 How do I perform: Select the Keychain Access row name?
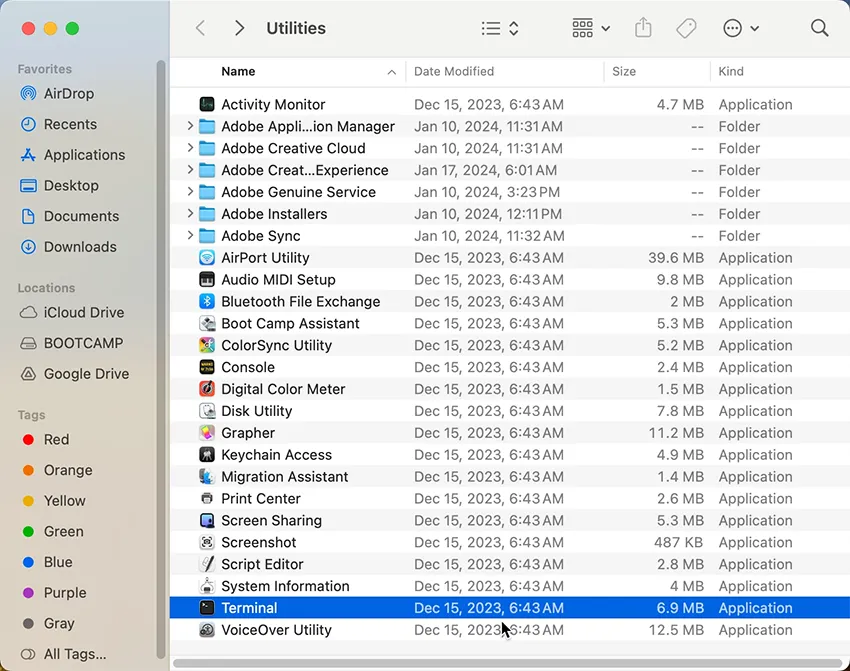276,455
